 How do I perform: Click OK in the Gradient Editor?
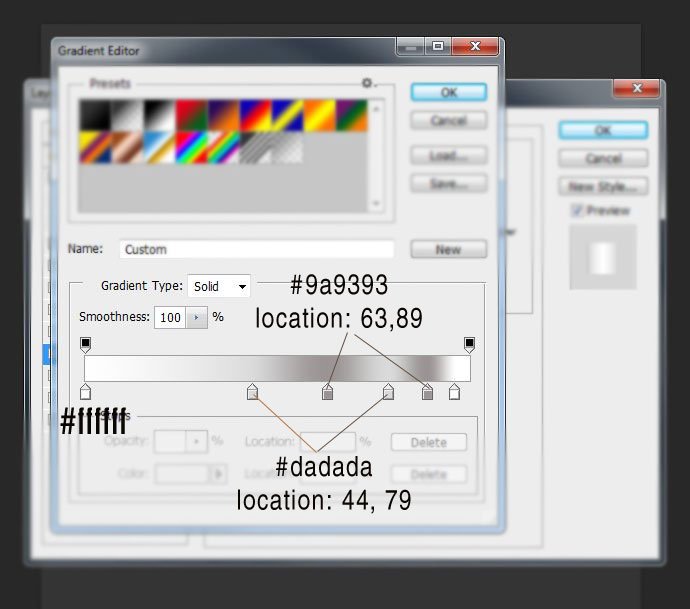click(x=448, y=92)
